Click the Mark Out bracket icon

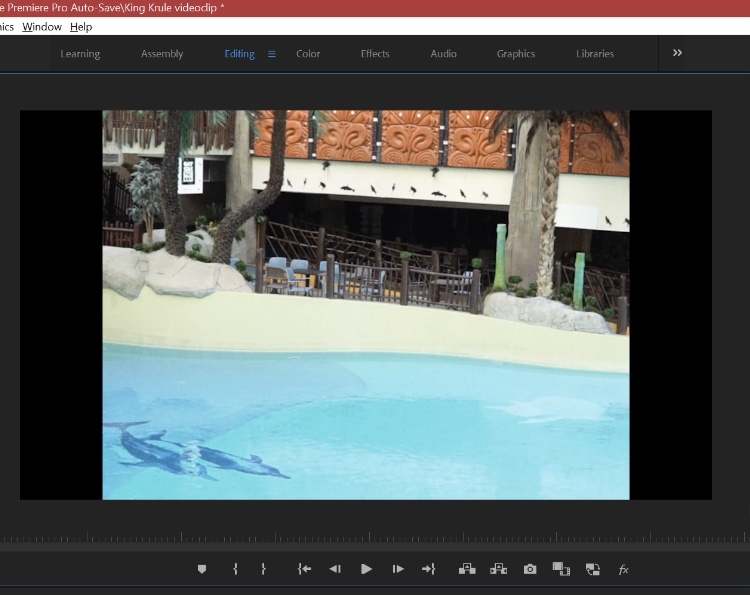(x=263, y=569)
